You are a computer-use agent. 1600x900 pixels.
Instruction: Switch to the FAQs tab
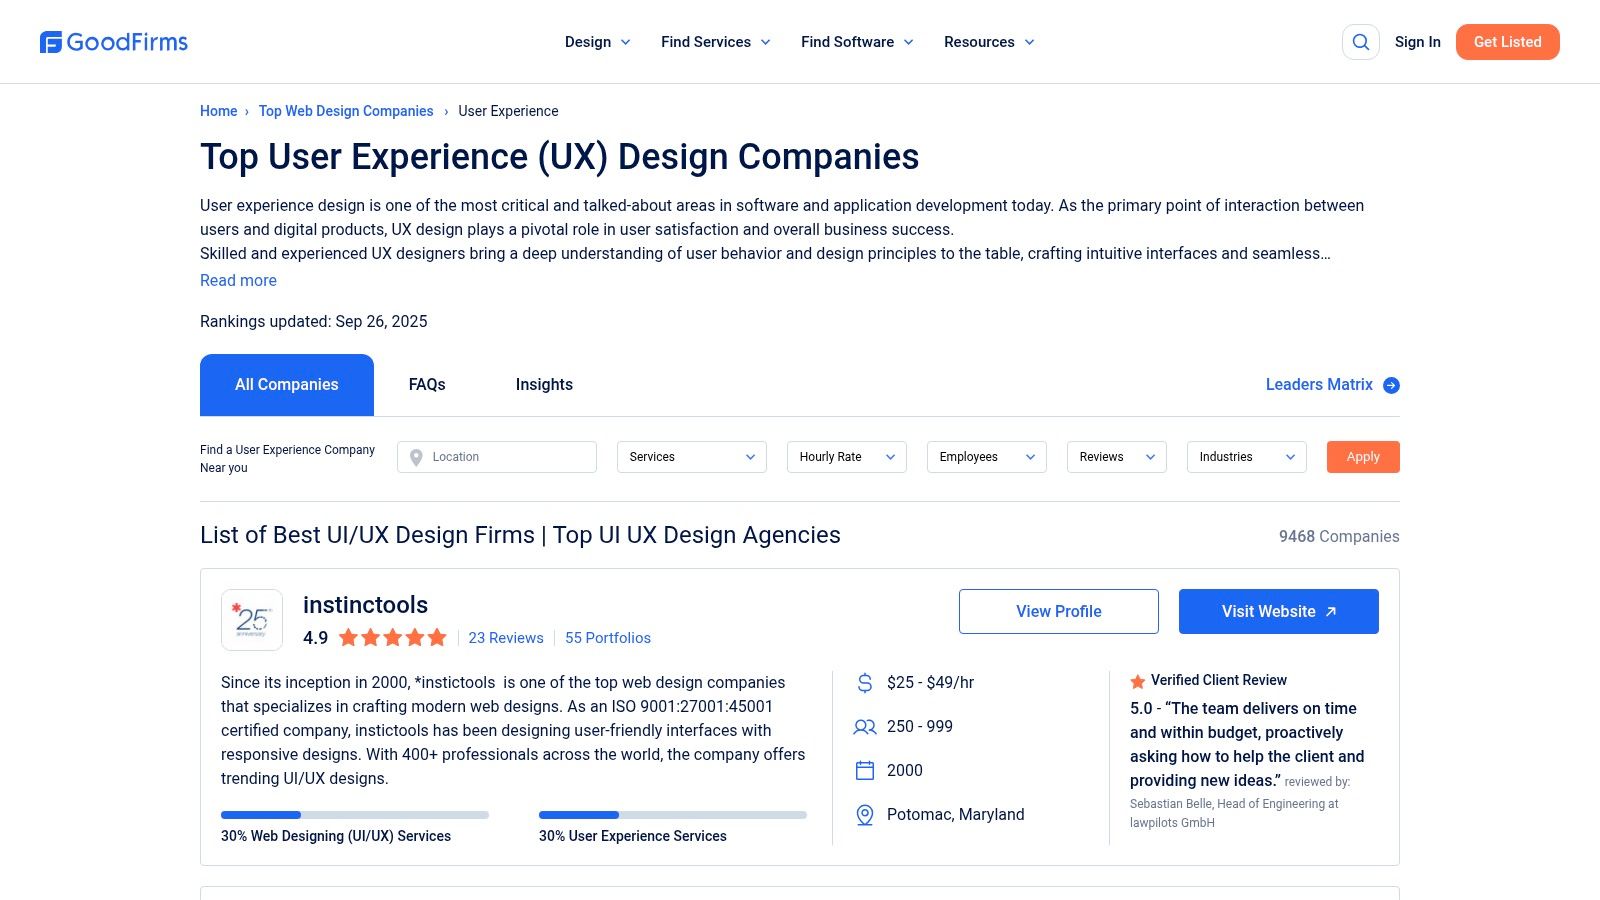pos(427,385)
